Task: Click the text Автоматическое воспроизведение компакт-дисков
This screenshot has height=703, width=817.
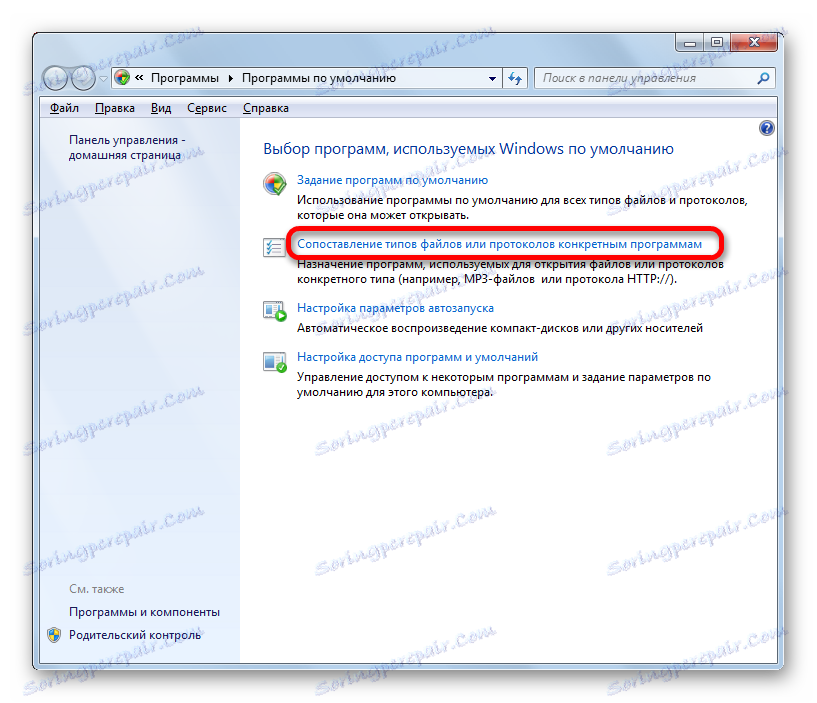Action: click(500, 328)
